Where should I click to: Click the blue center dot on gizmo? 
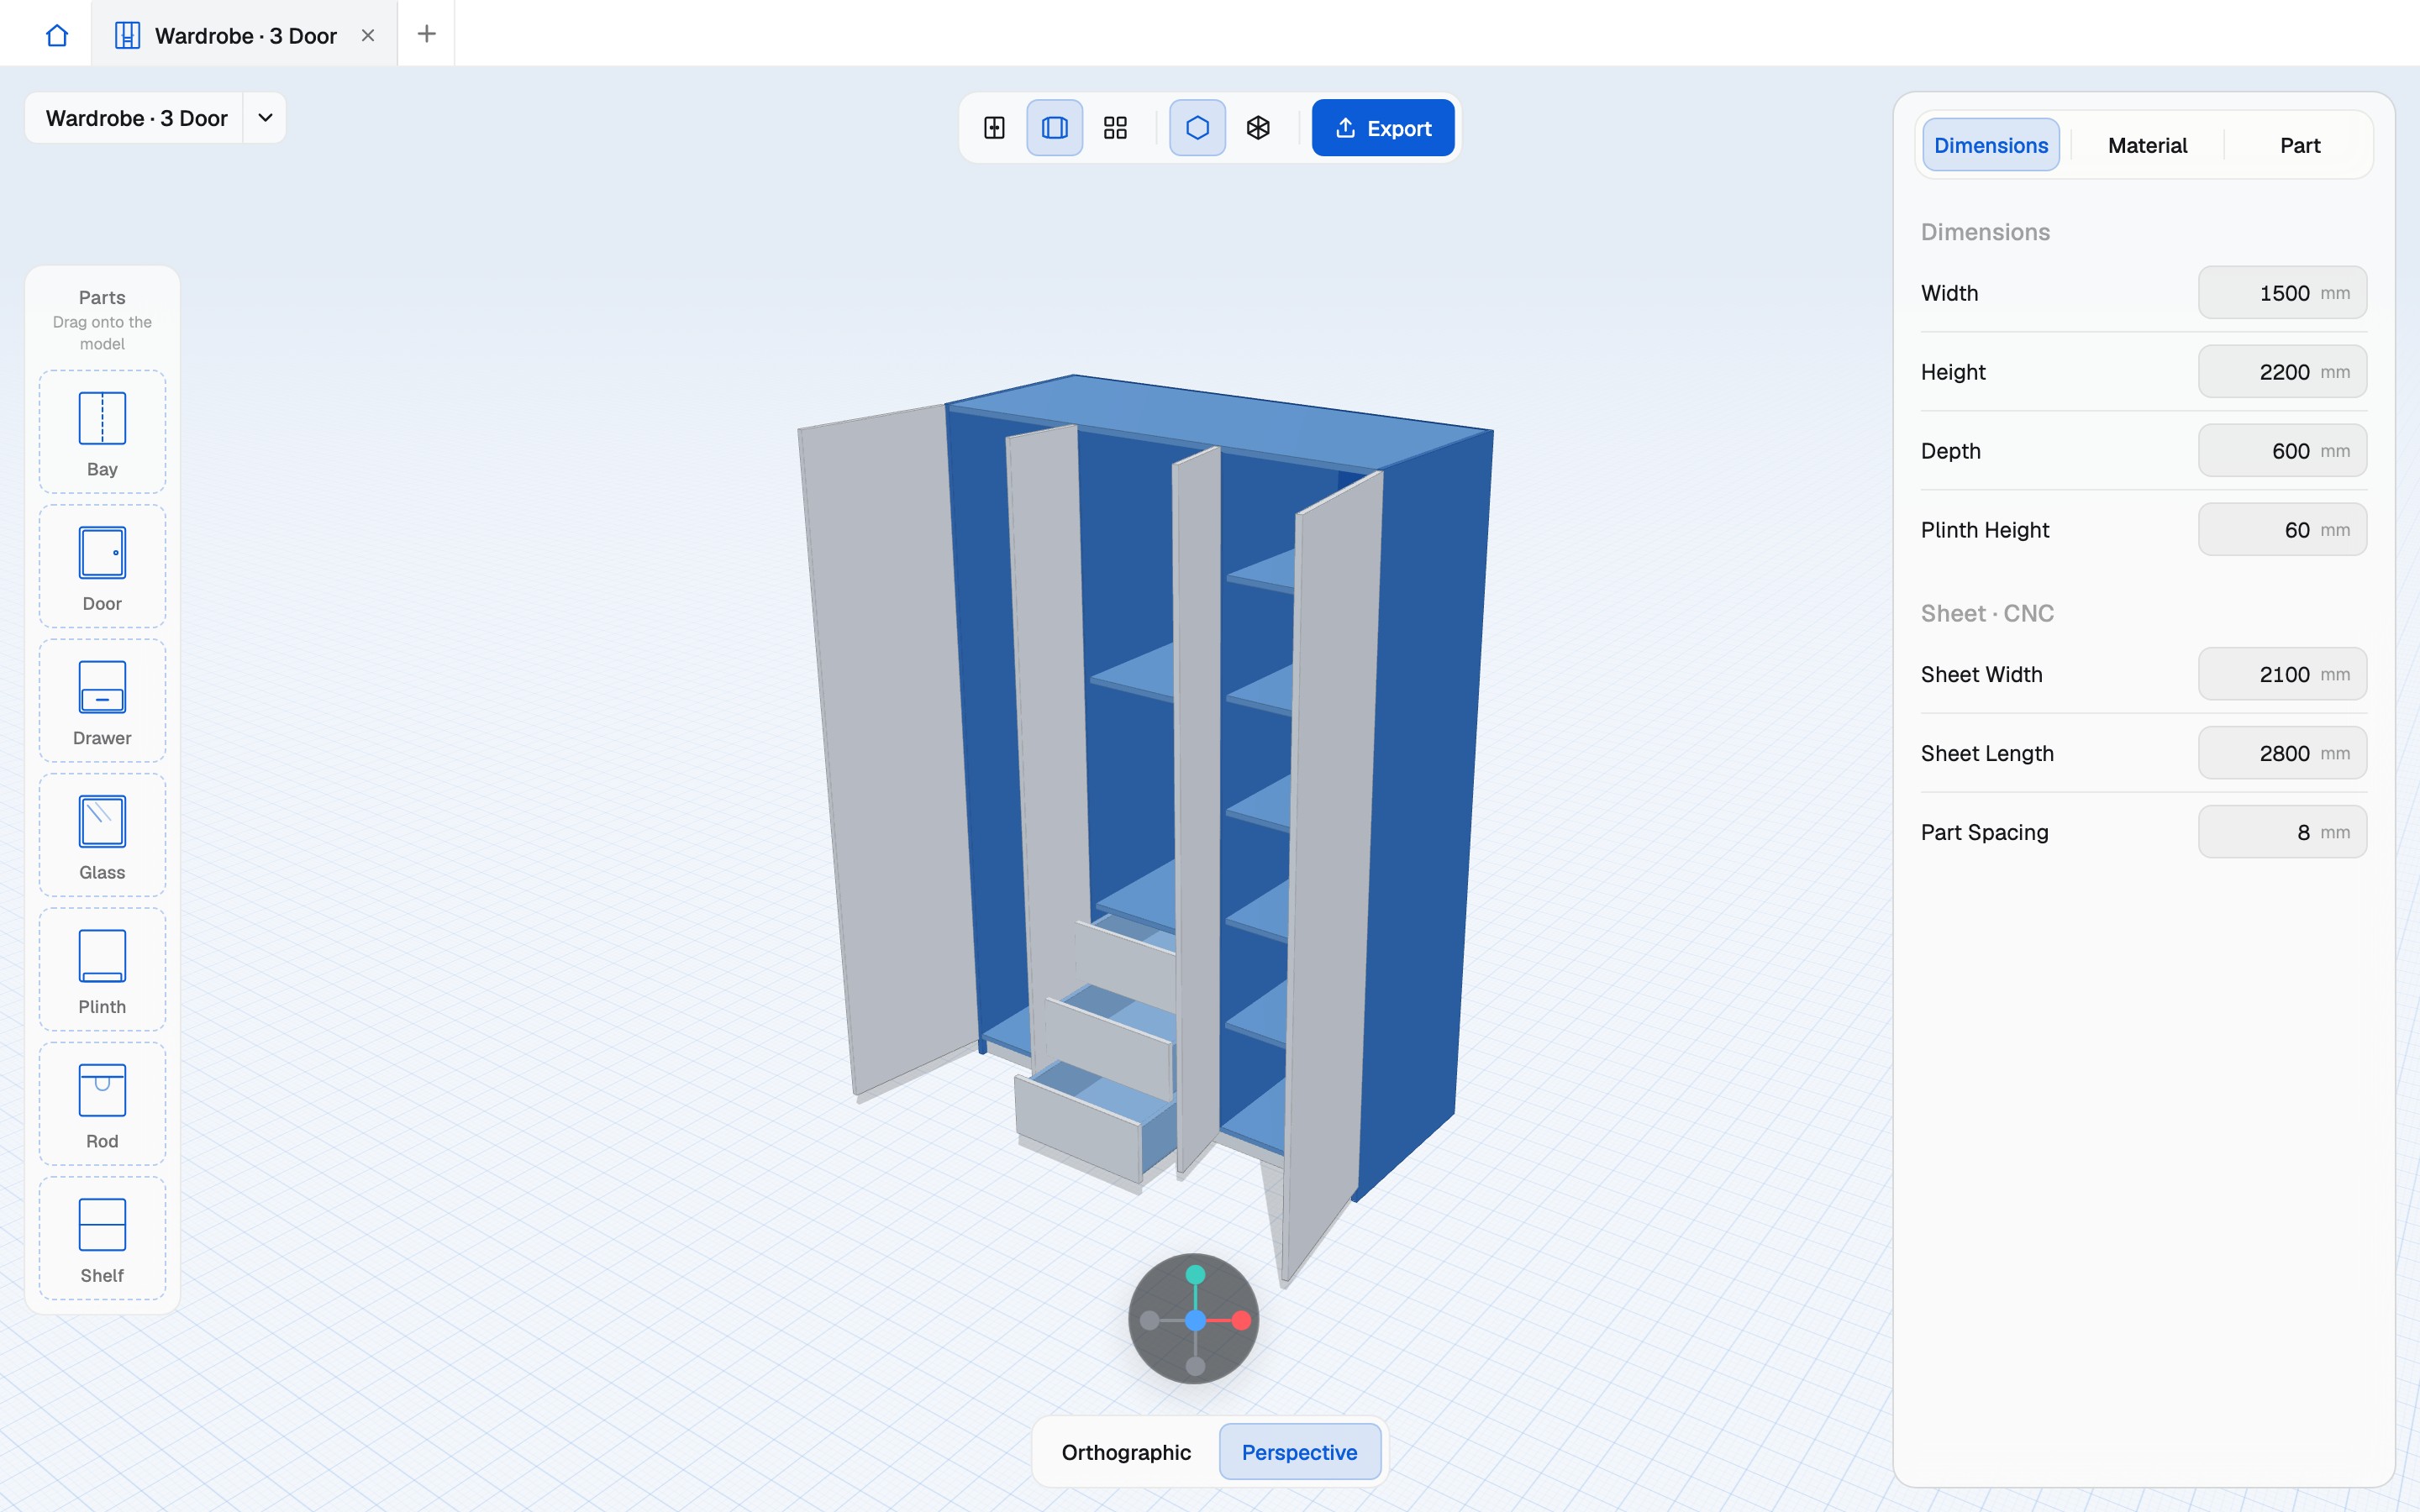[1195, 1321]
